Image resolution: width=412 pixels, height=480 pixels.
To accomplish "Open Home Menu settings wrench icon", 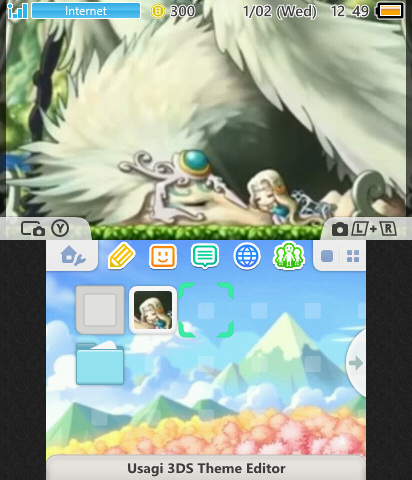I will click(73, 256).
